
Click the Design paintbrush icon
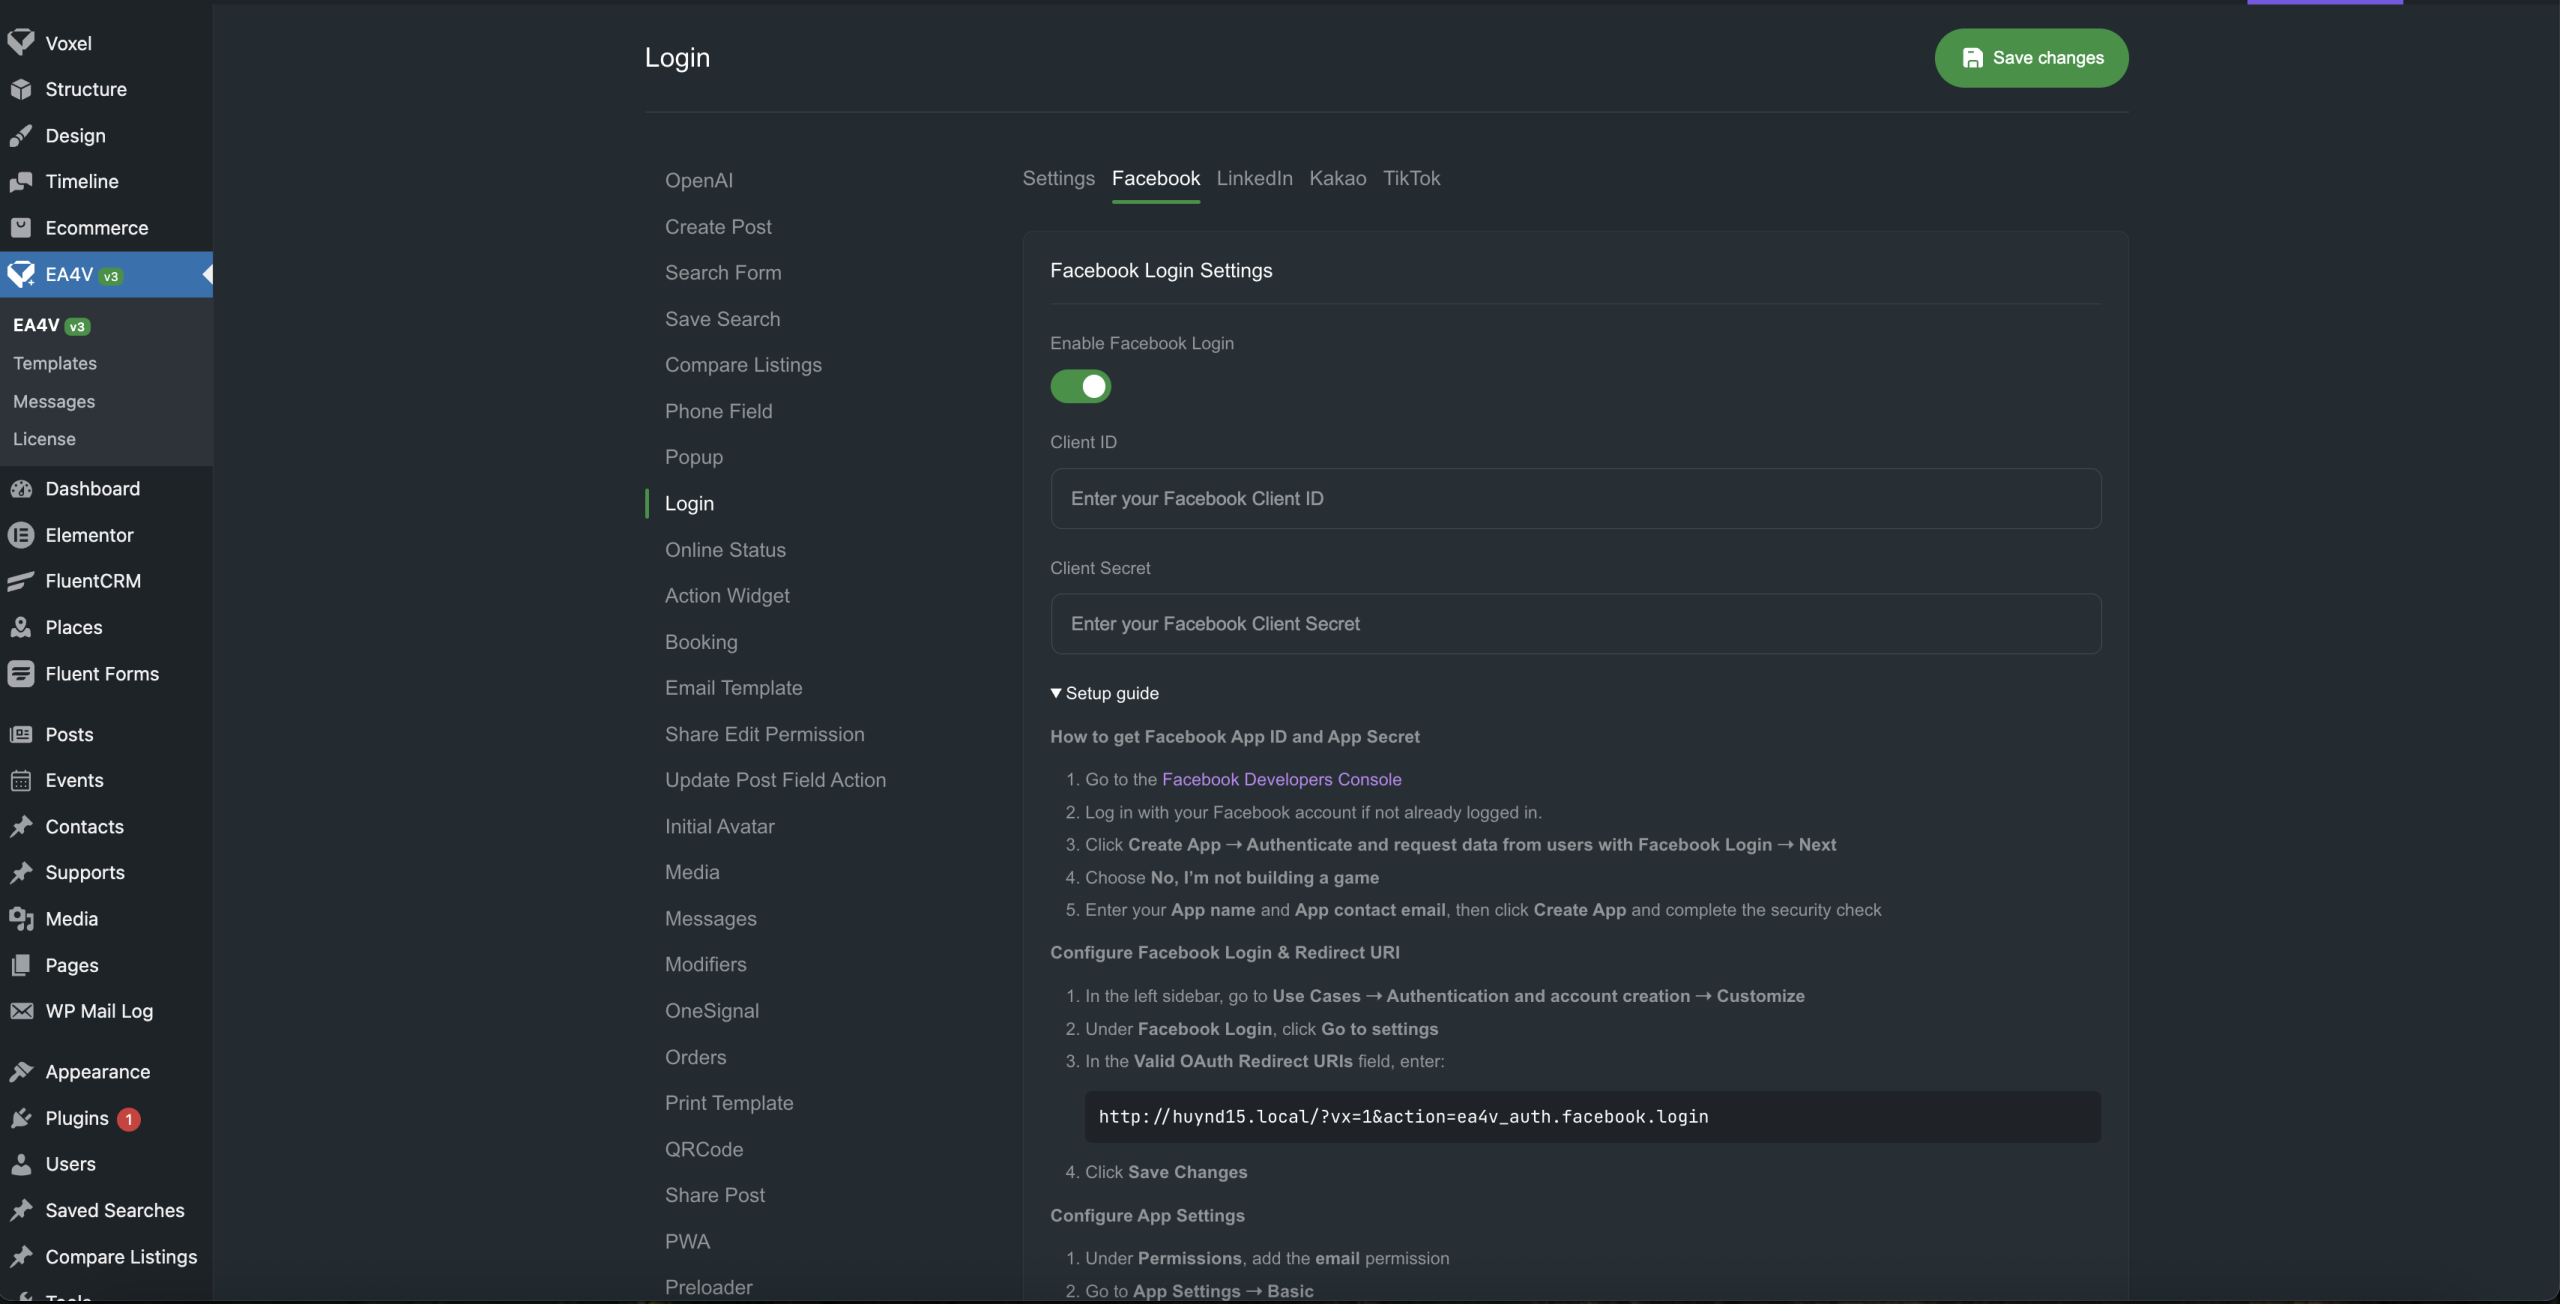[21, 135]
